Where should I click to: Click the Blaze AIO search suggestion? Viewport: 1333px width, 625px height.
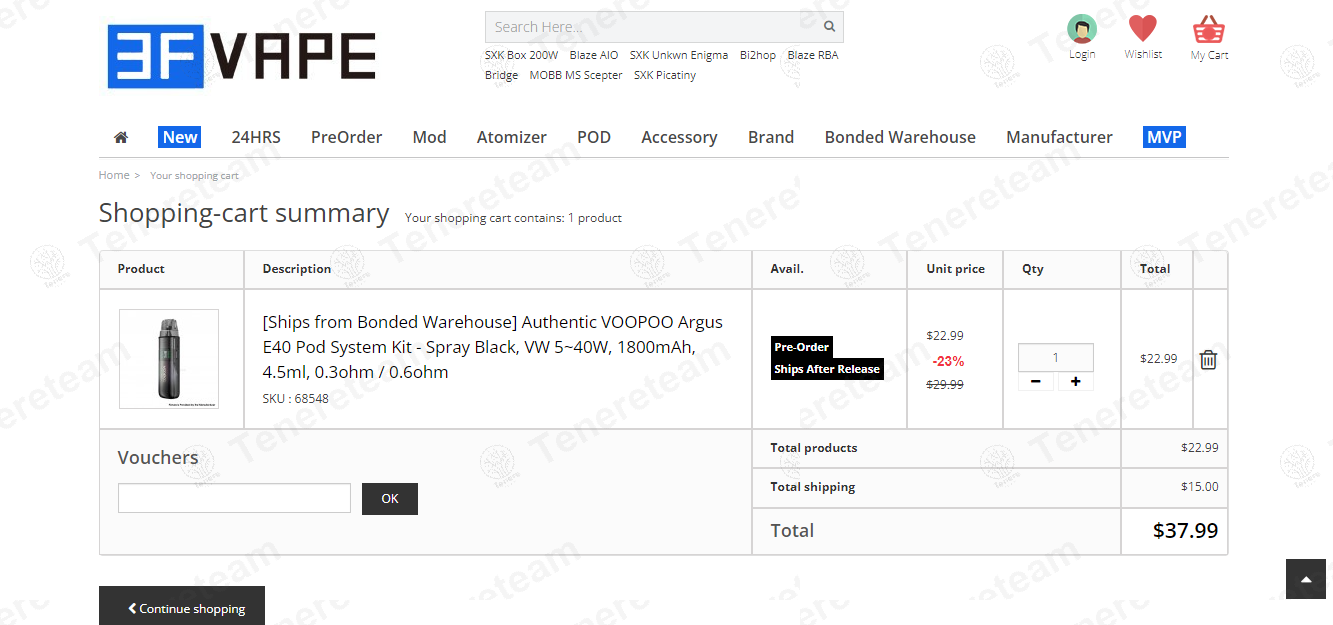click(594, 55)
